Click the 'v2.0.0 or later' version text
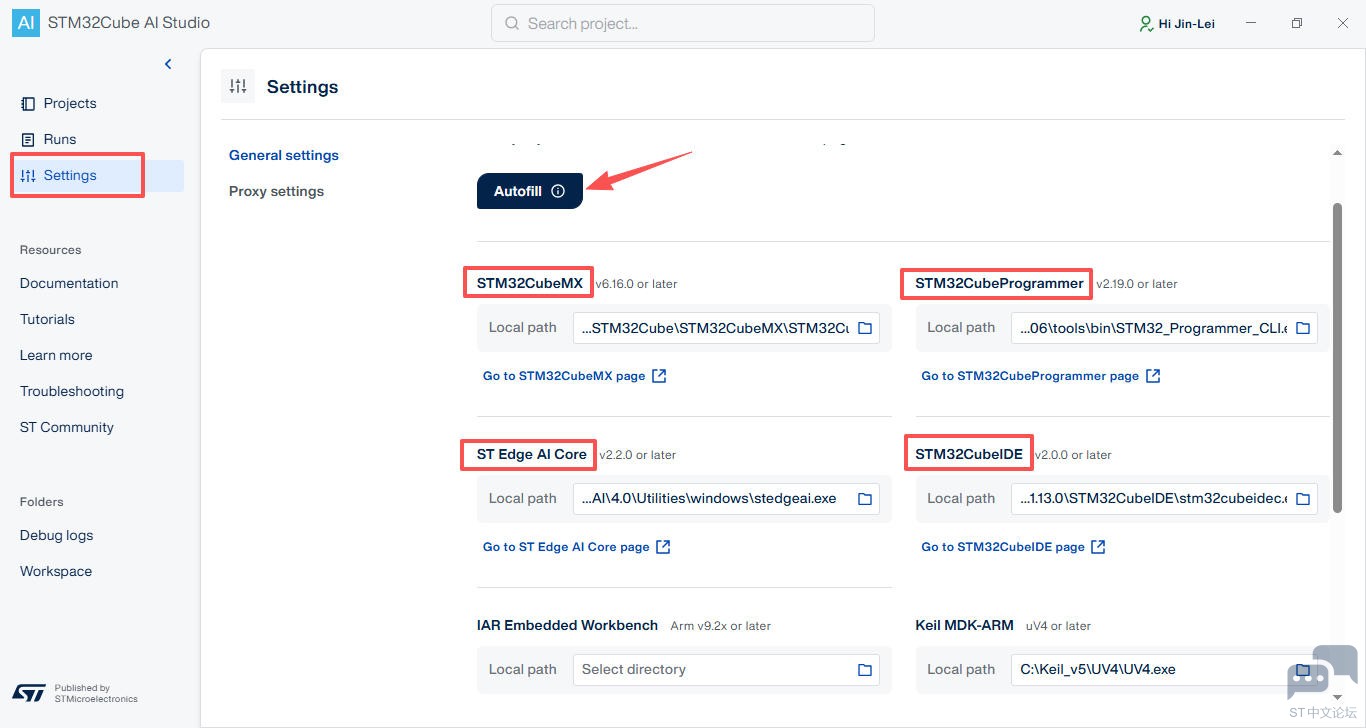Viewport: 1366px width, 728px height. [1073, 455]
